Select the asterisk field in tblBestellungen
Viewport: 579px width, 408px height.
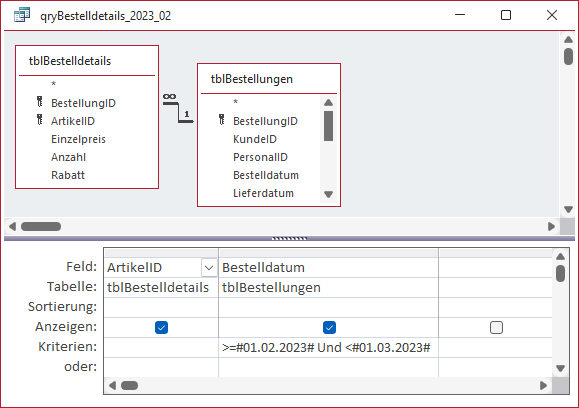(236, 102)
